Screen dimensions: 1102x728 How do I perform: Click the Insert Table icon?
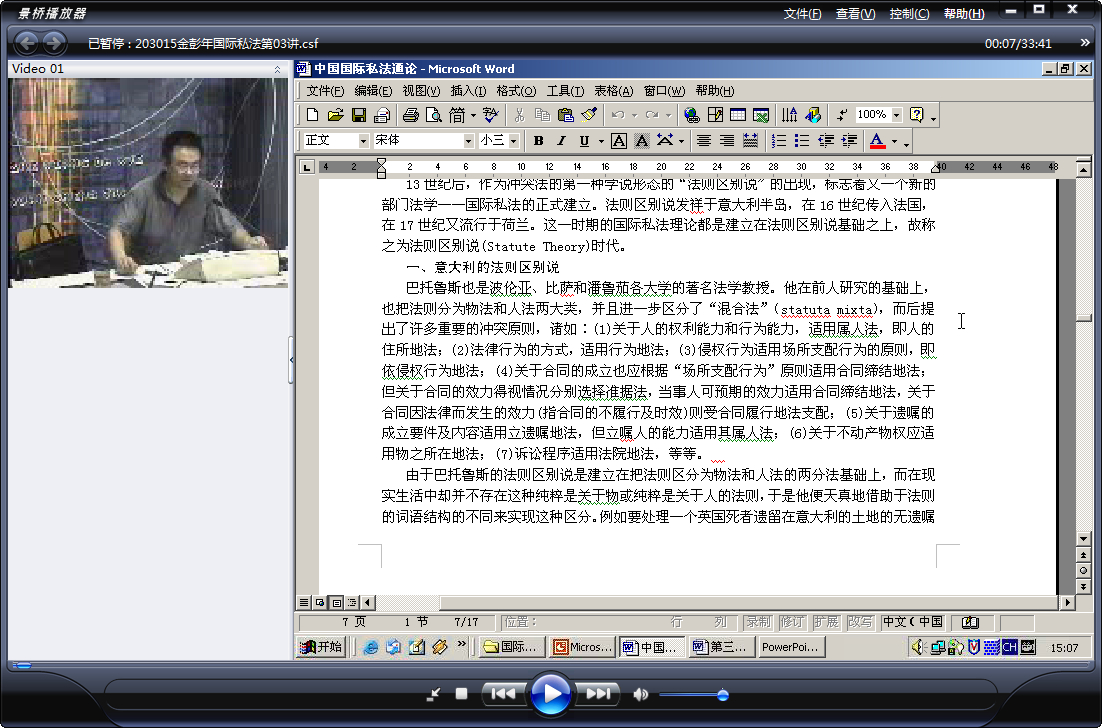737,115
